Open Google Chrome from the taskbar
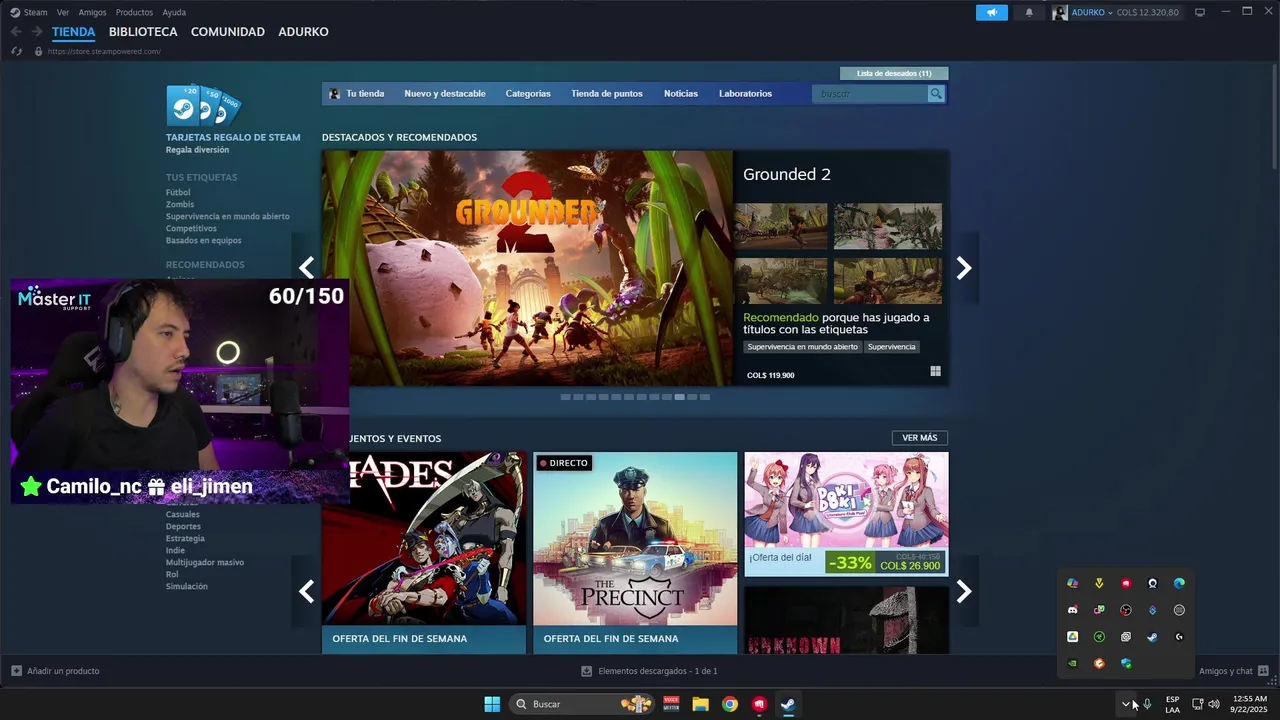1280x720 pixels. [730, 704]
